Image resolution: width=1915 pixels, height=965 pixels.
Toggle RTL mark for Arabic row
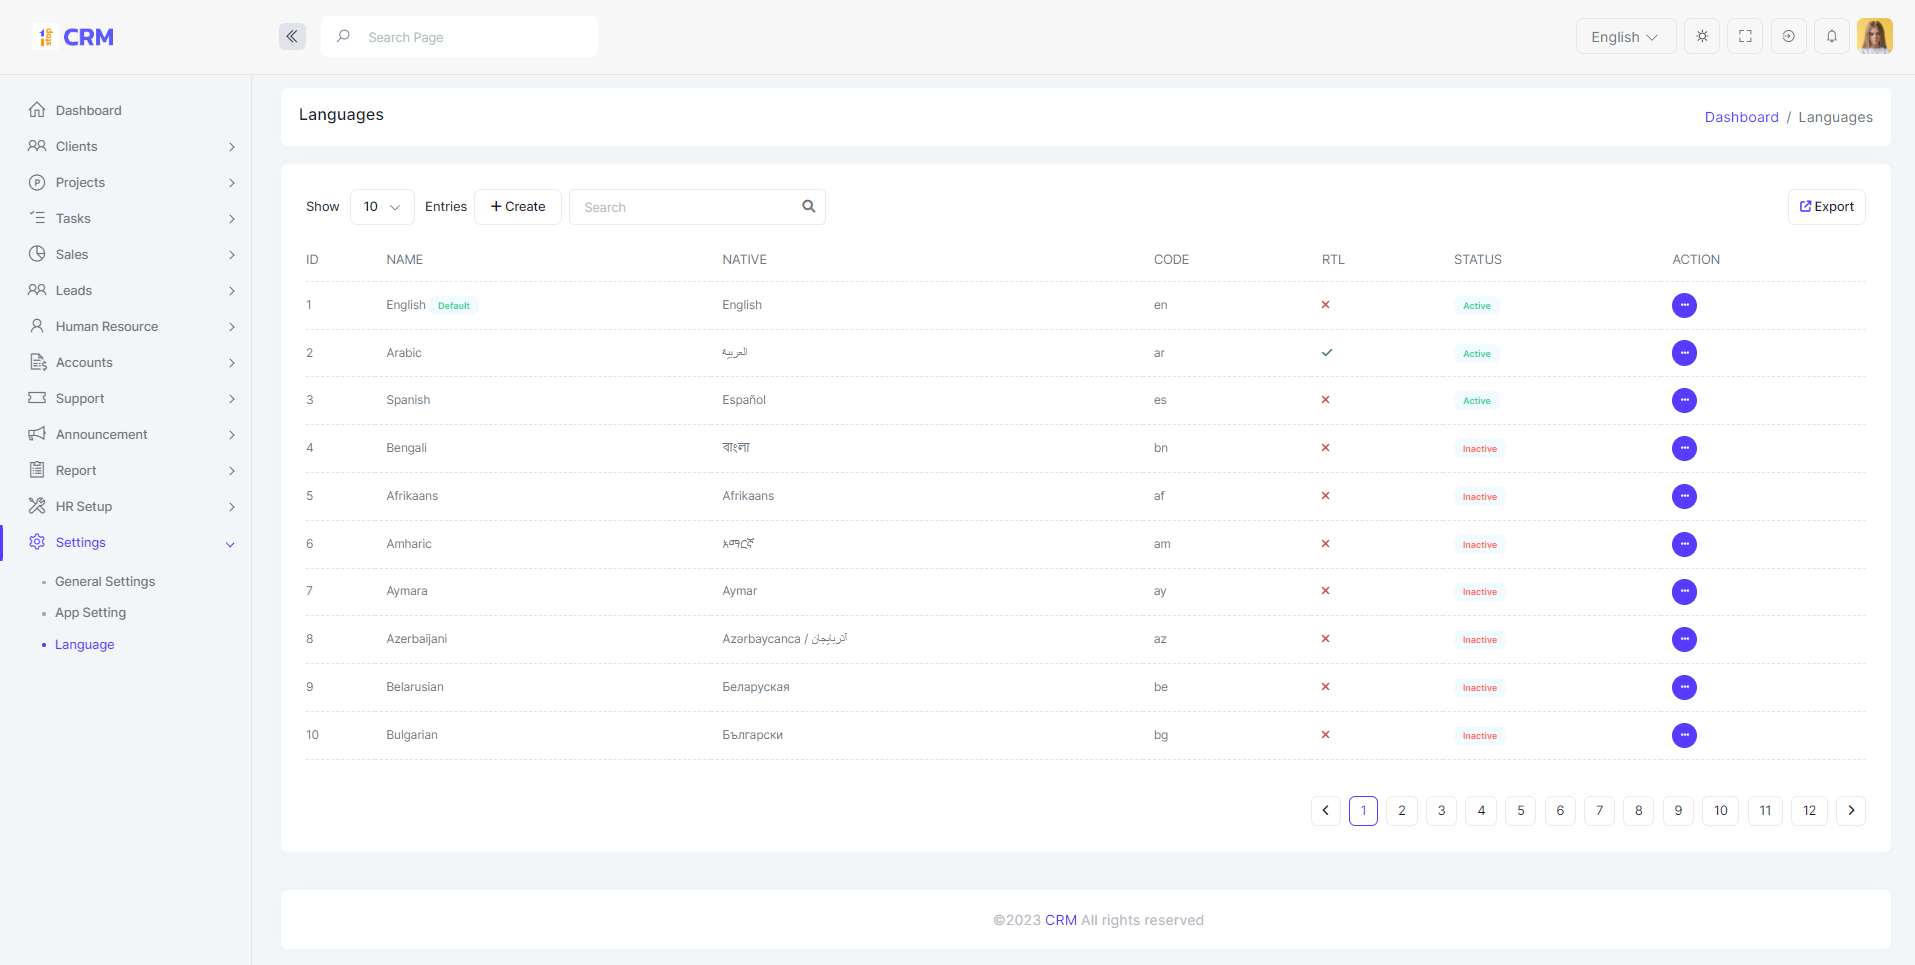pos(1327,353)
